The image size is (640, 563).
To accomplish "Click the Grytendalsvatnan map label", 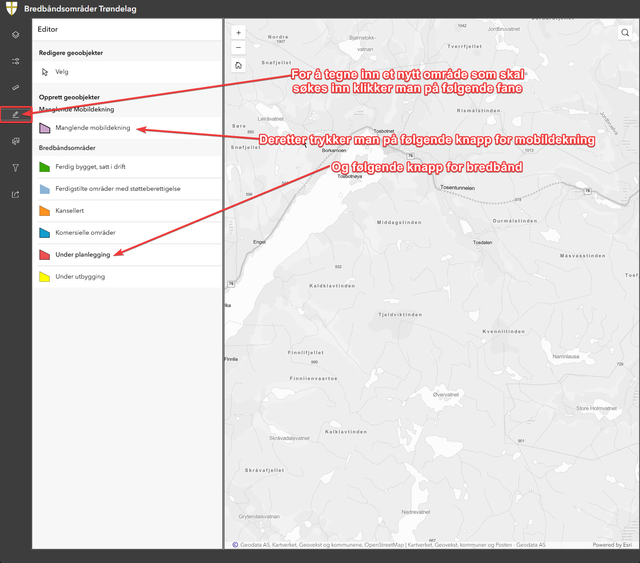I will [259, 516].
